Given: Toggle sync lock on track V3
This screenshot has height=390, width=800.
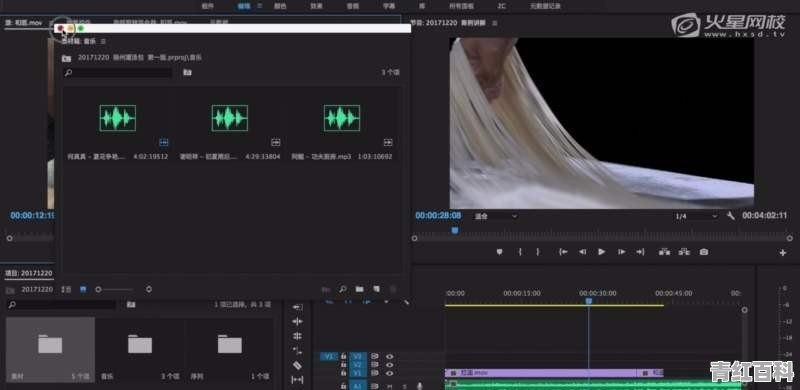Looking at the screenshot, I should pos(374,356).
